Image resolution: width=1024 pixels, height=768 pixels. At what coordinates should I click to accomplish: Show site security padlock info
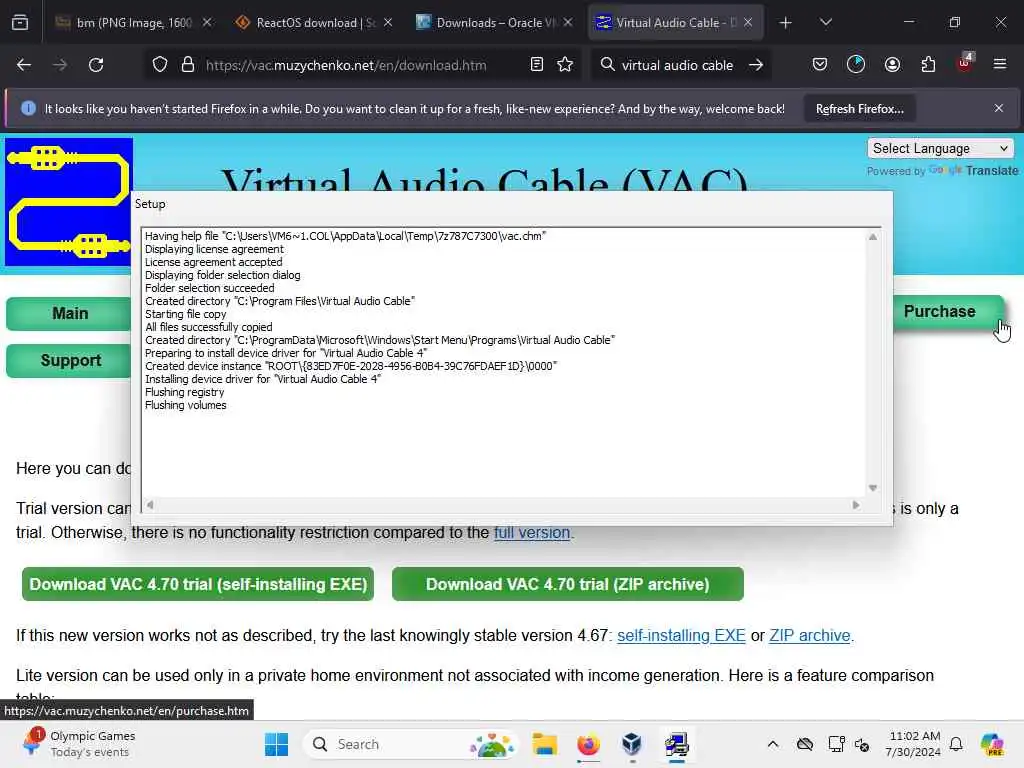pyautogui.click(x=188, y=65)
